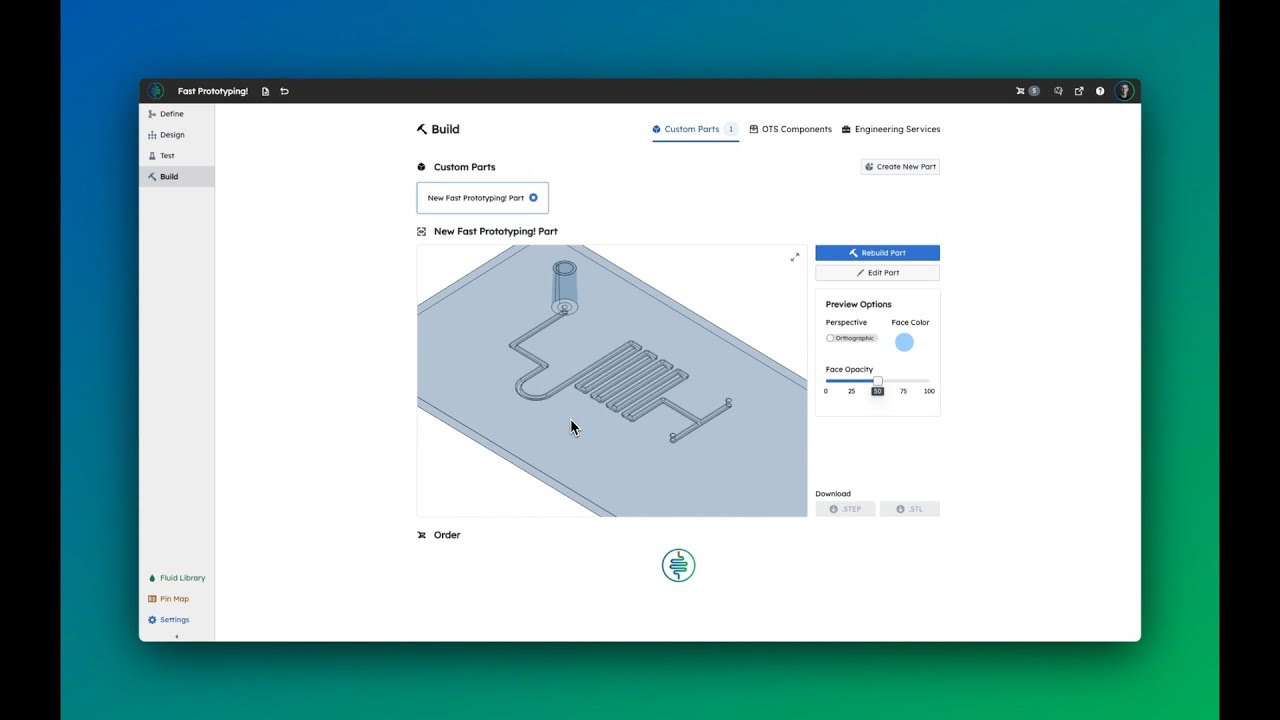Click the document icon beside project title
1280x720 pixels.
coord(265,91)
